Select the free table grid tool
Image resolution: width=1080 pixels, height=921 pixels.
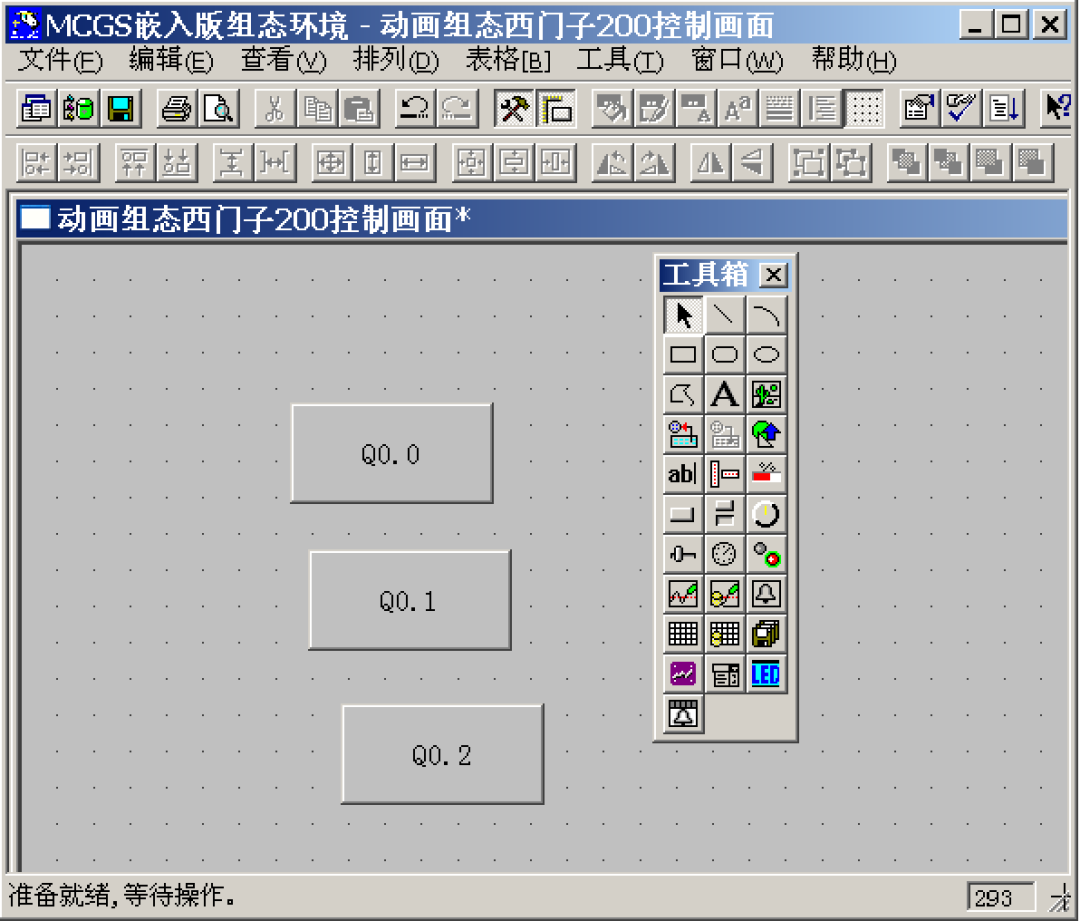683,634
